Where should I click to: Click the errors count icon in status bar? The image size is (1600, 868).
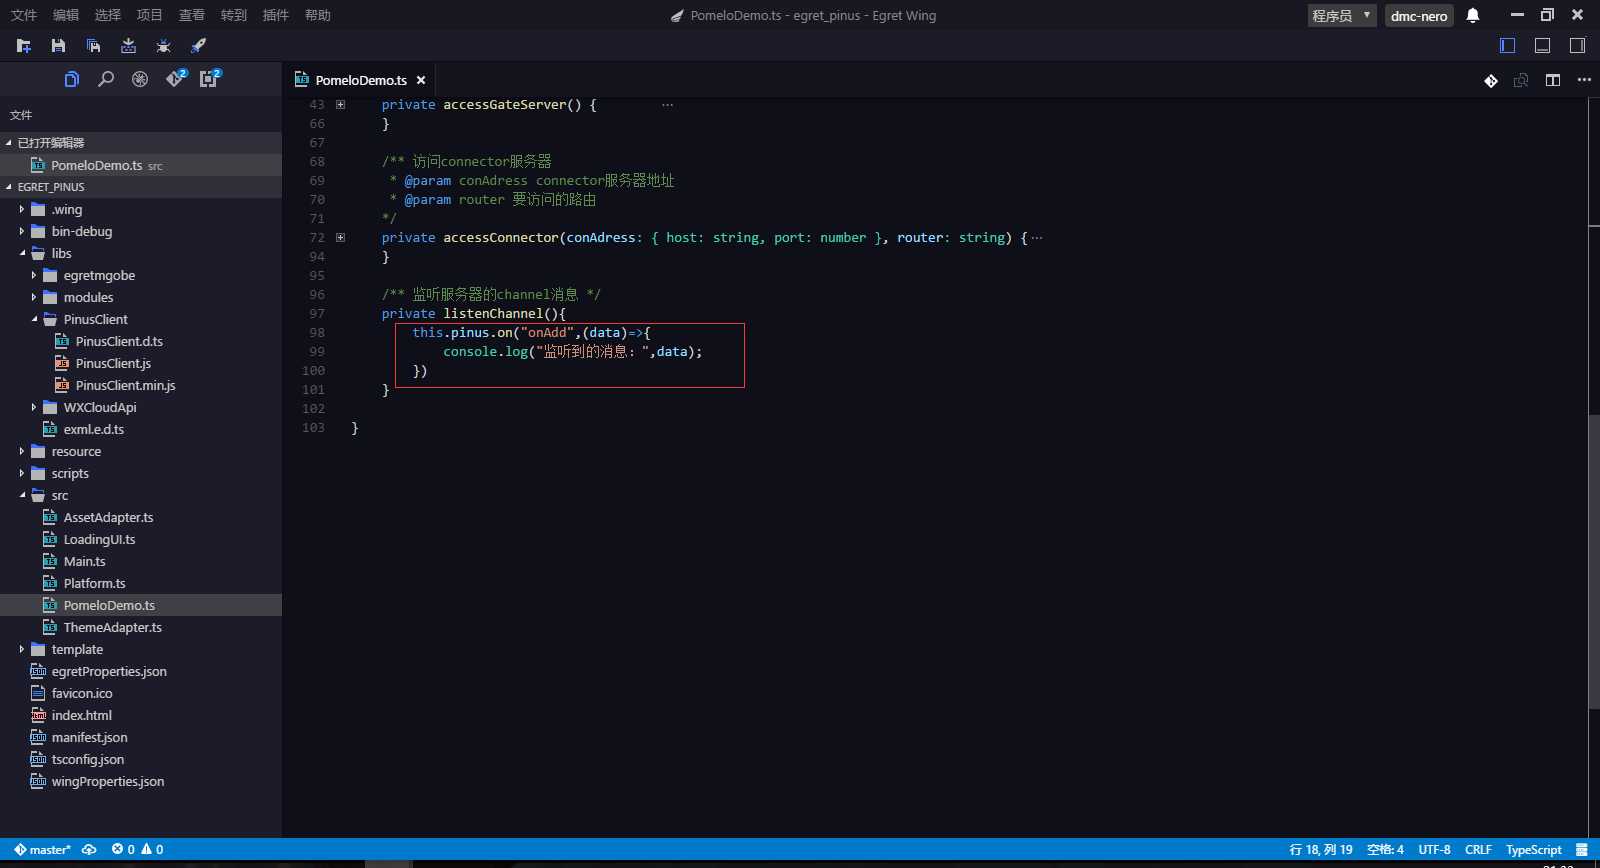pyautogui.click(x=123, y=849)
